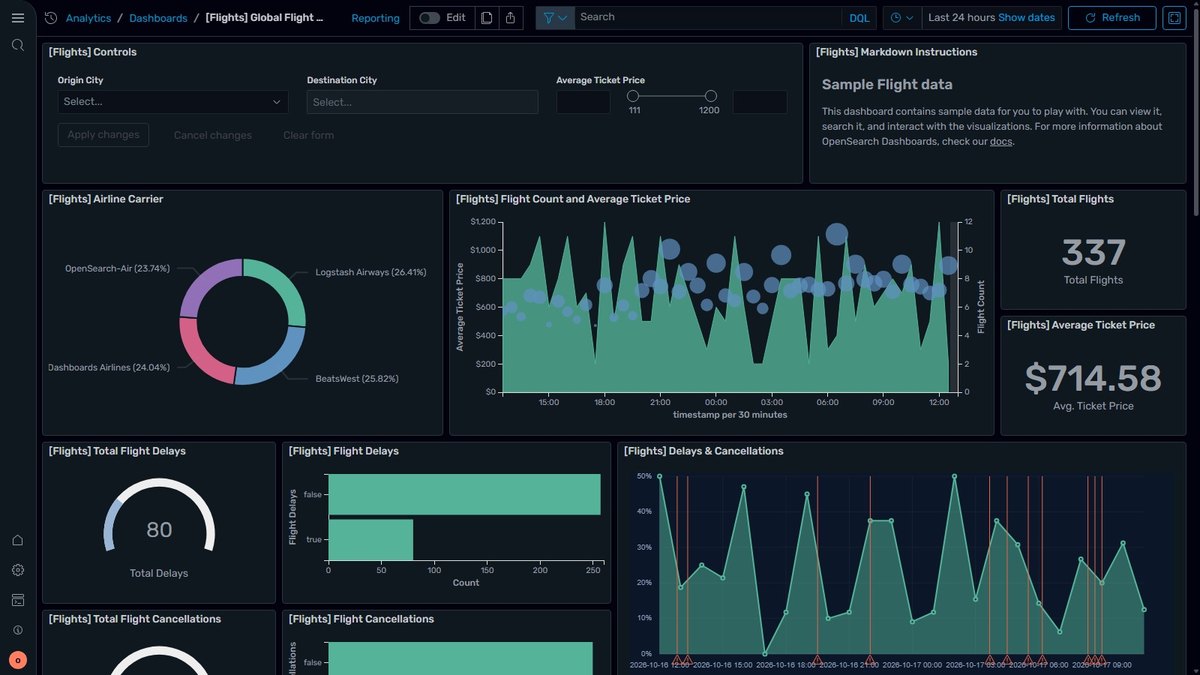Click the clone dashboard icon
Viewport: 1200px width, 675px height.
[486, 18]
